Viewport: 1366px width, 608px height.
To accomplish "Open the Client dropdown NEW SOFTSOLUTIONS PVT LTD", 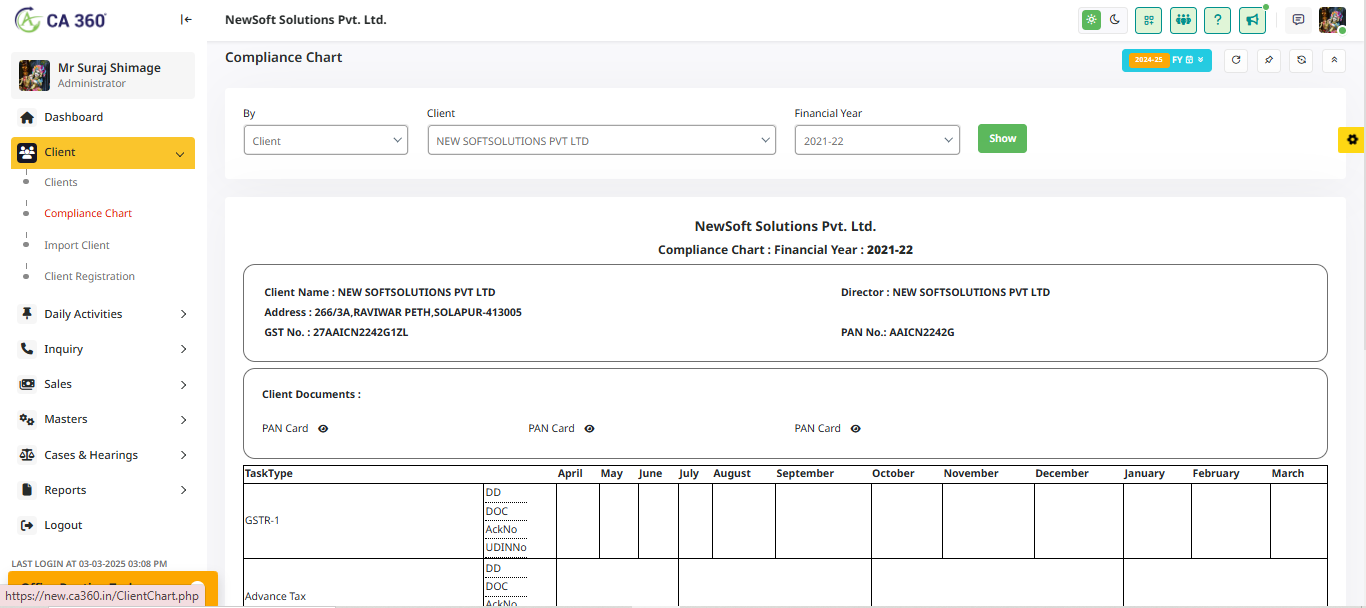I will [601, 140].
